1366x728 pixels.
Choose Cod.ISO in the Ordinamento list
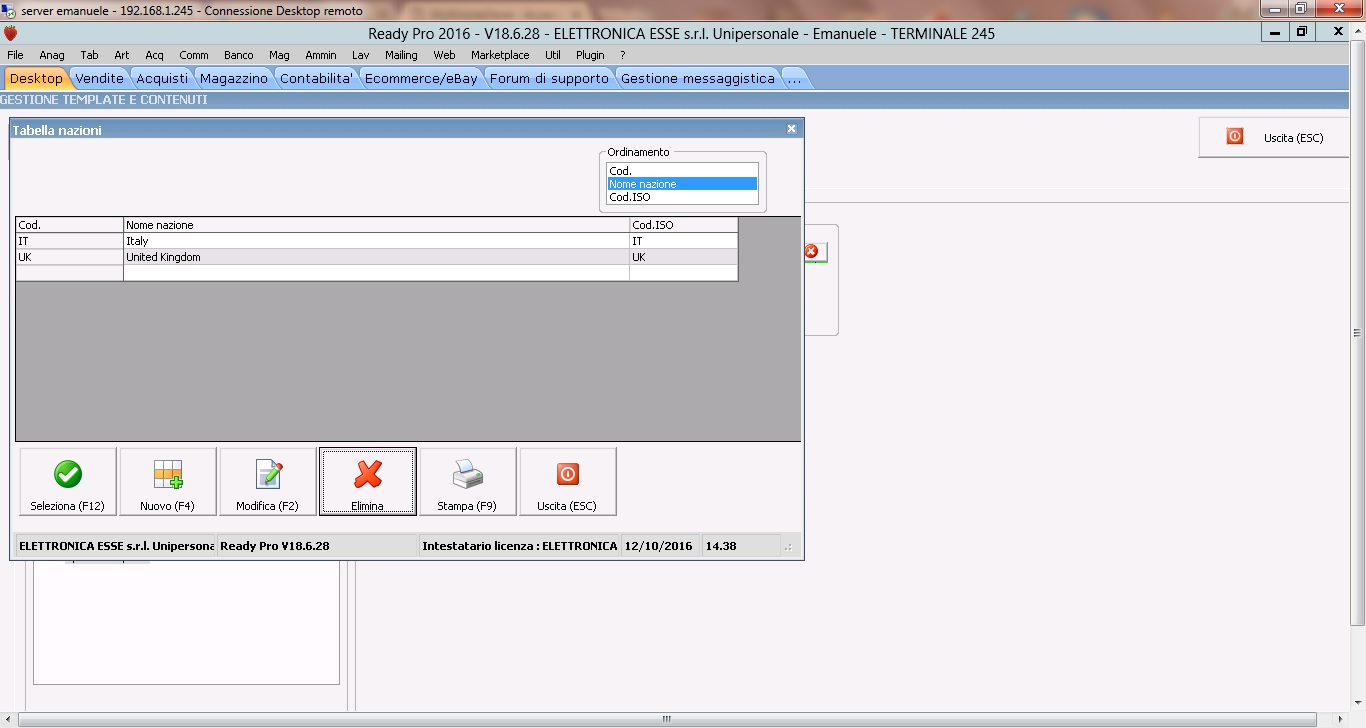[x=683, y=197]
